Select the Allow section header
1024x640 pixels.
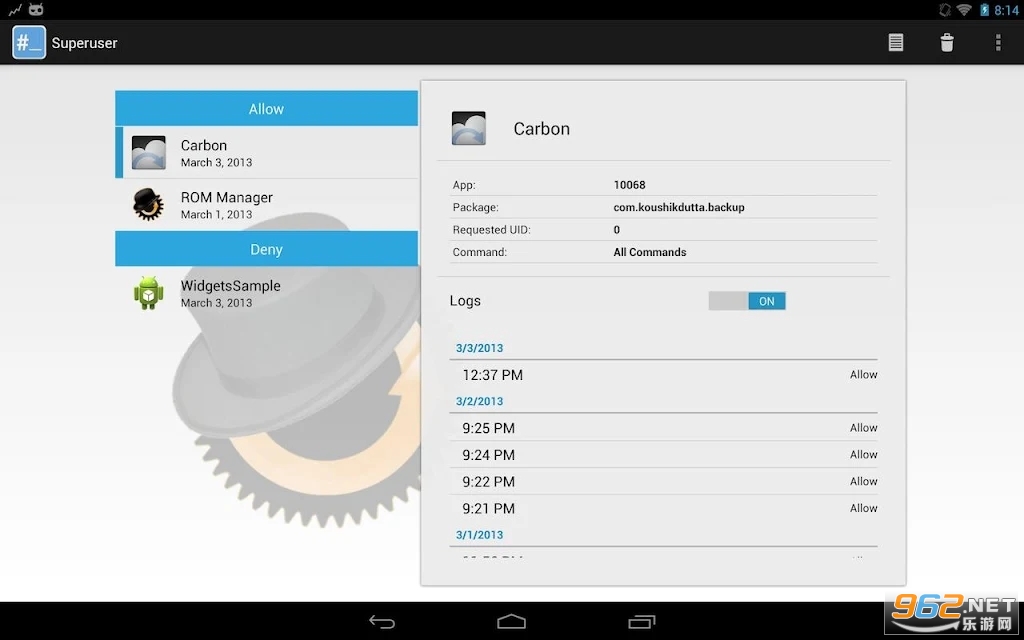point(266,108)
